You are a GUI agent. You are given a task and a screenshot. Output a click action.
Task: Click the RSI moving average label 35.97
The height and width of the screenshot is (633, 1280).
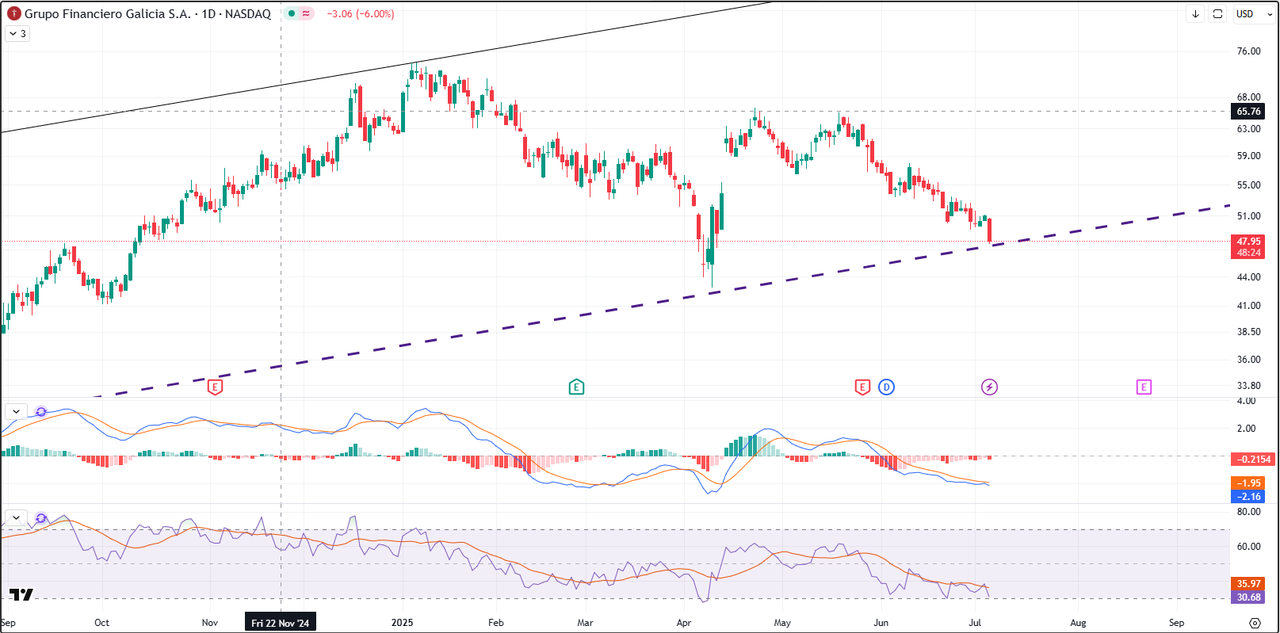point(1249,584)
